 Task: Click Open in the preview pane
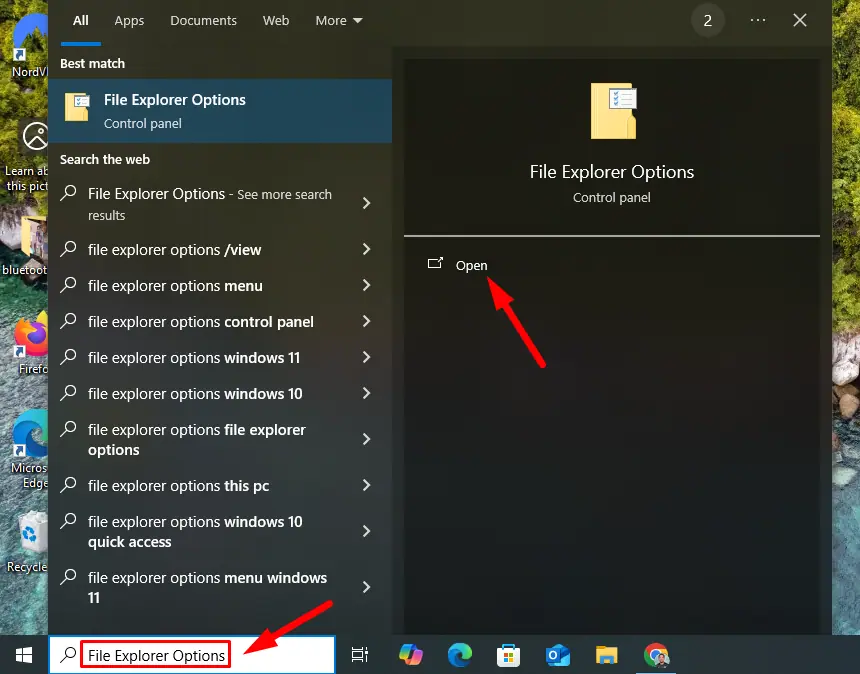point(471,265)
